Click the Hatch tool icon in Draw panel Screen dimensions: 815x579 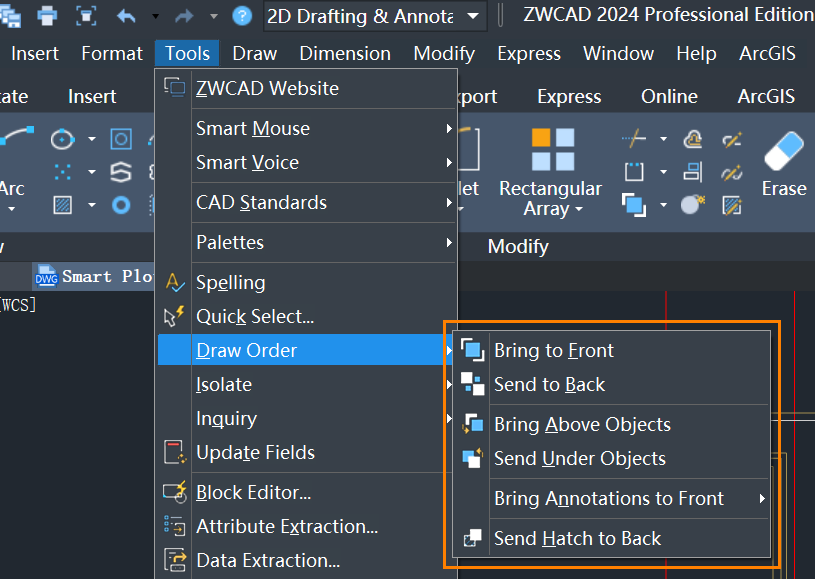pyautogui.click(x=62, y=205)
